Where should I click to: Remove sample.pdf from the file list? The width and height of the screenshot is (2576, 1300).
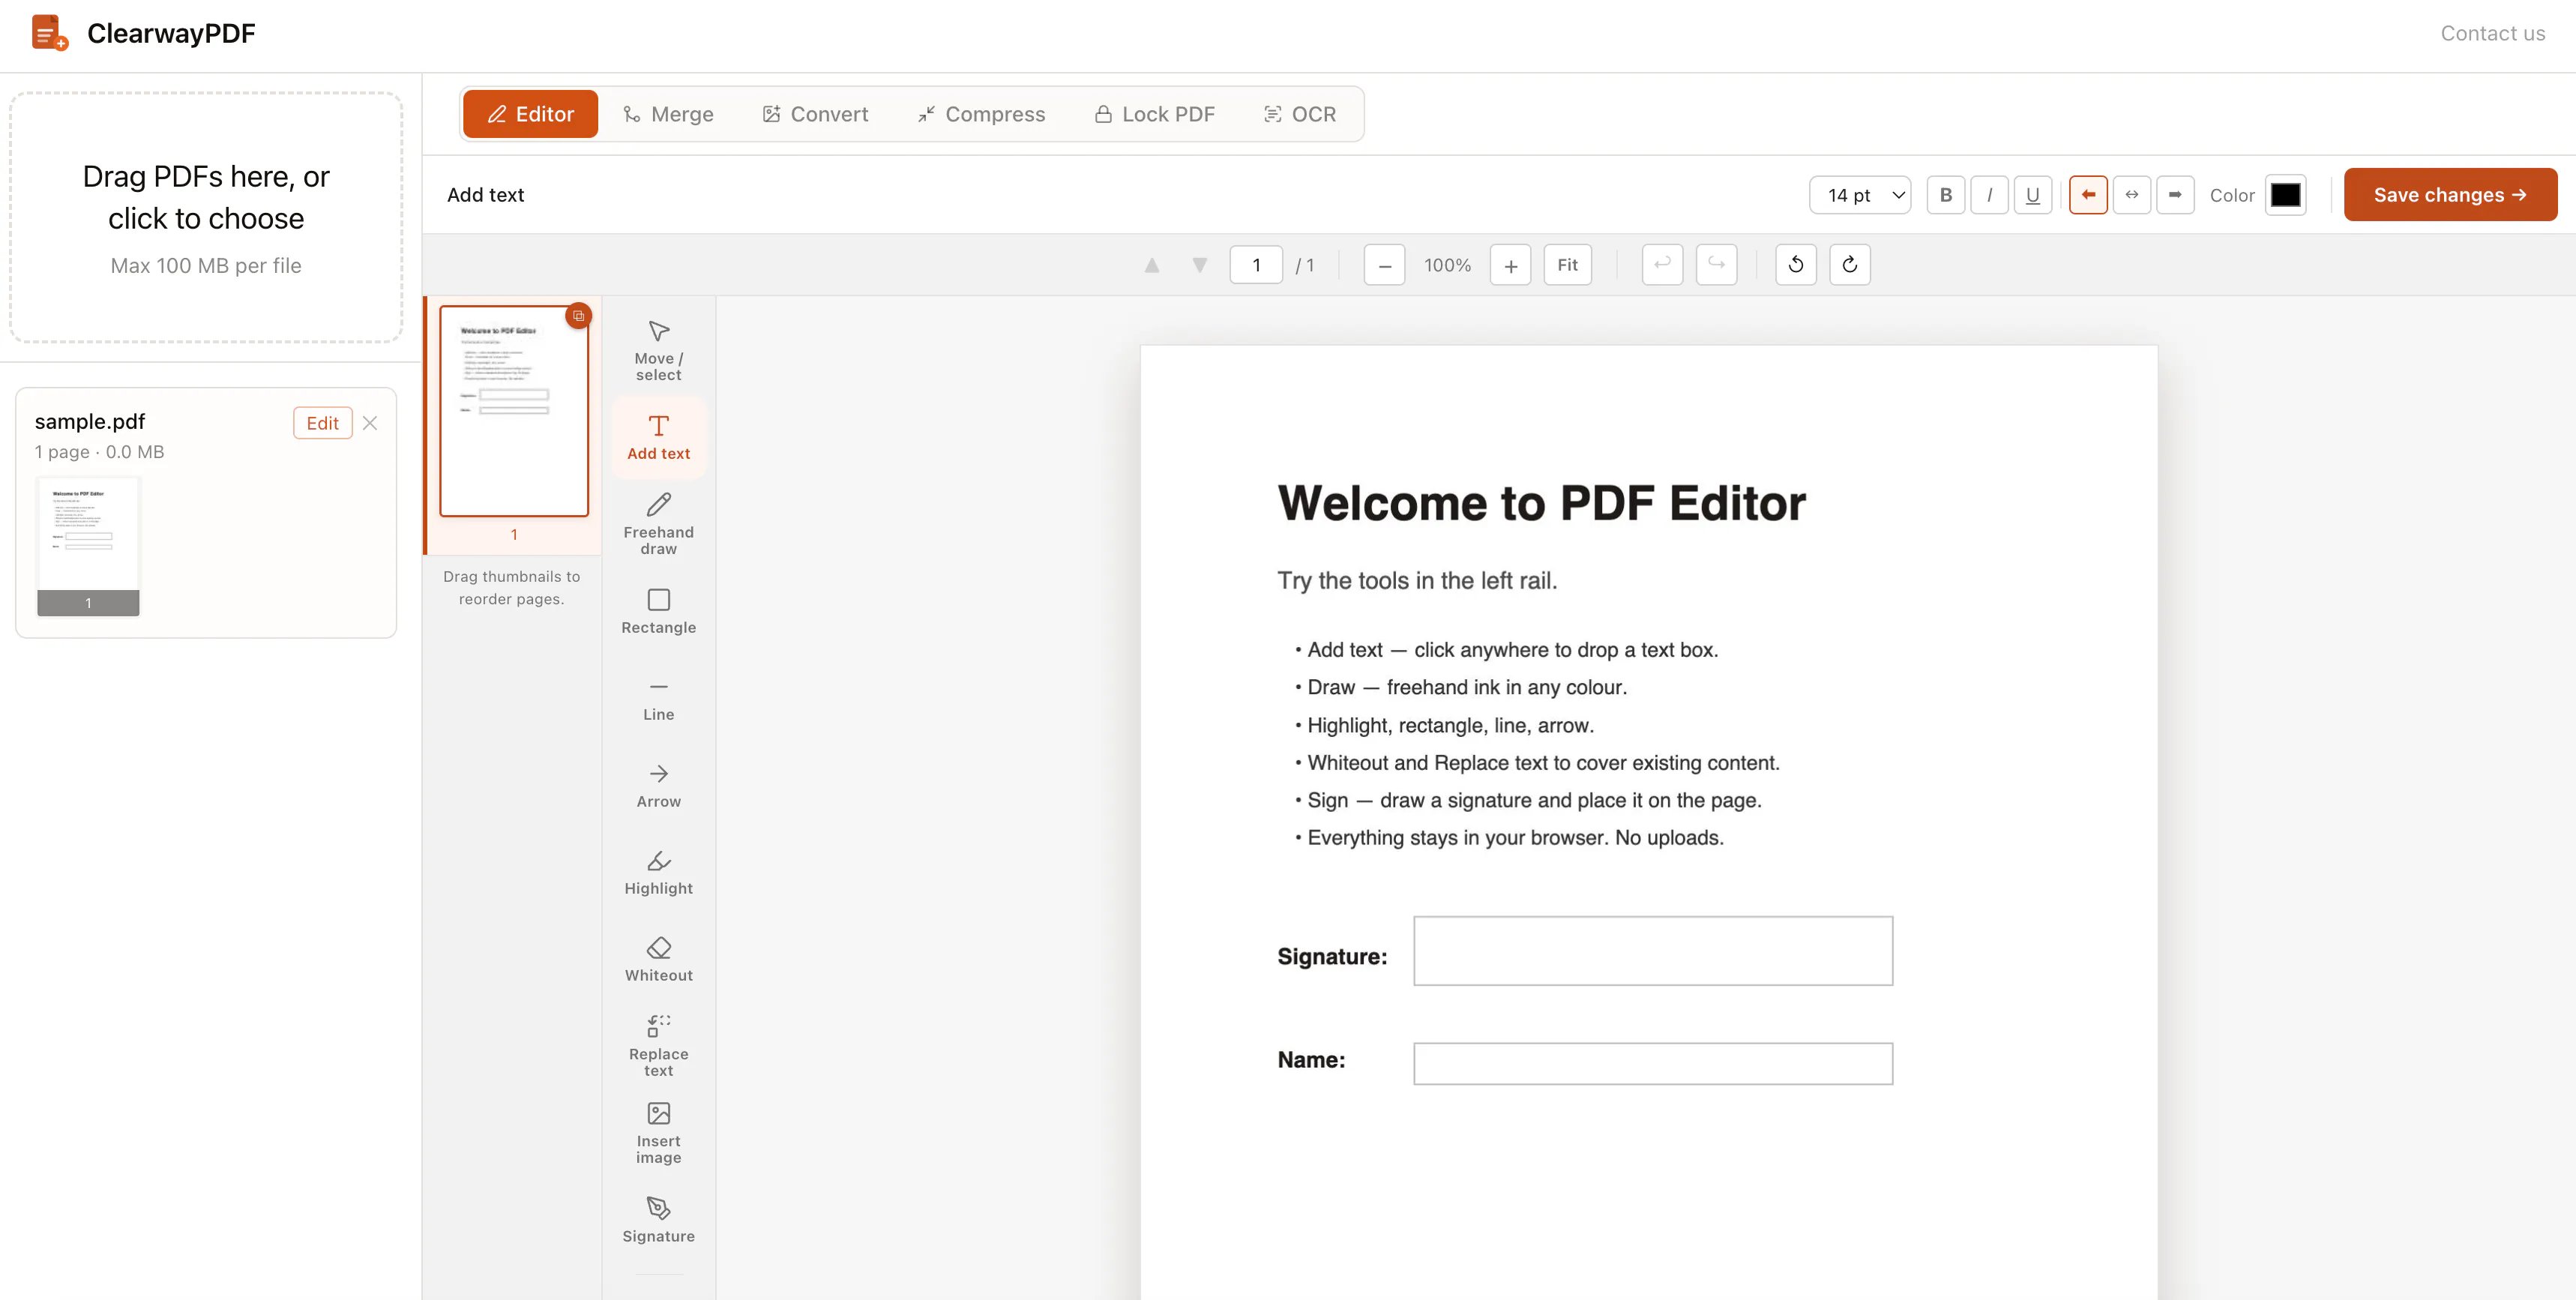pos(370,423)
